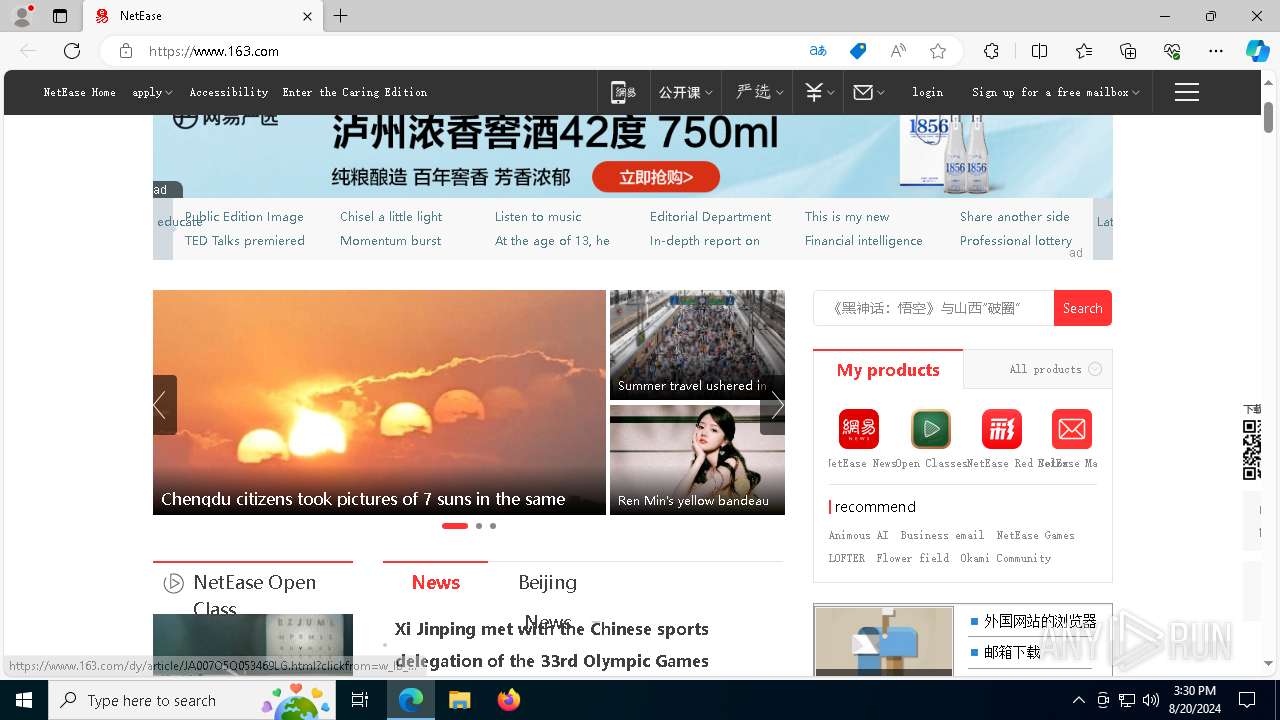This screenshot has height=720, width=1280.
Task: Select the third carousel indicator dot
Action: click(493, 525)
